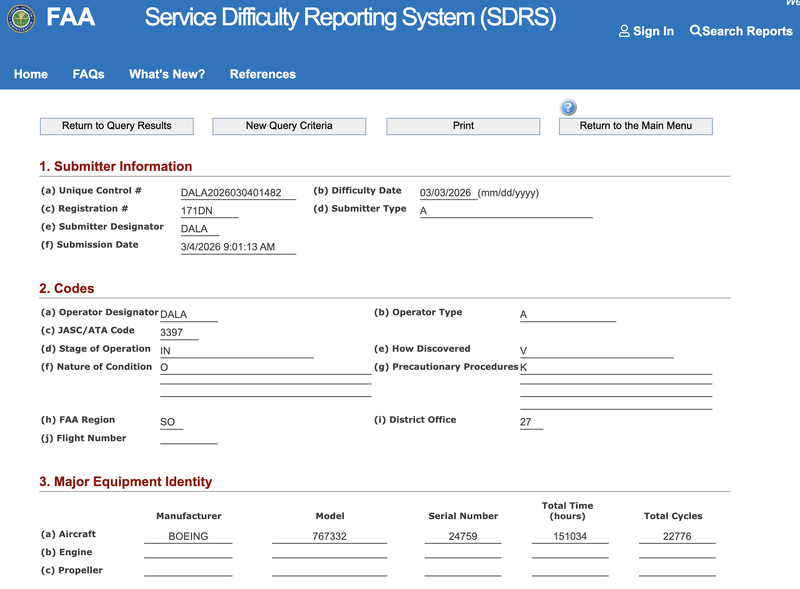Open the FAQs menu item
The image size is (800, 589).
[88, 74]
